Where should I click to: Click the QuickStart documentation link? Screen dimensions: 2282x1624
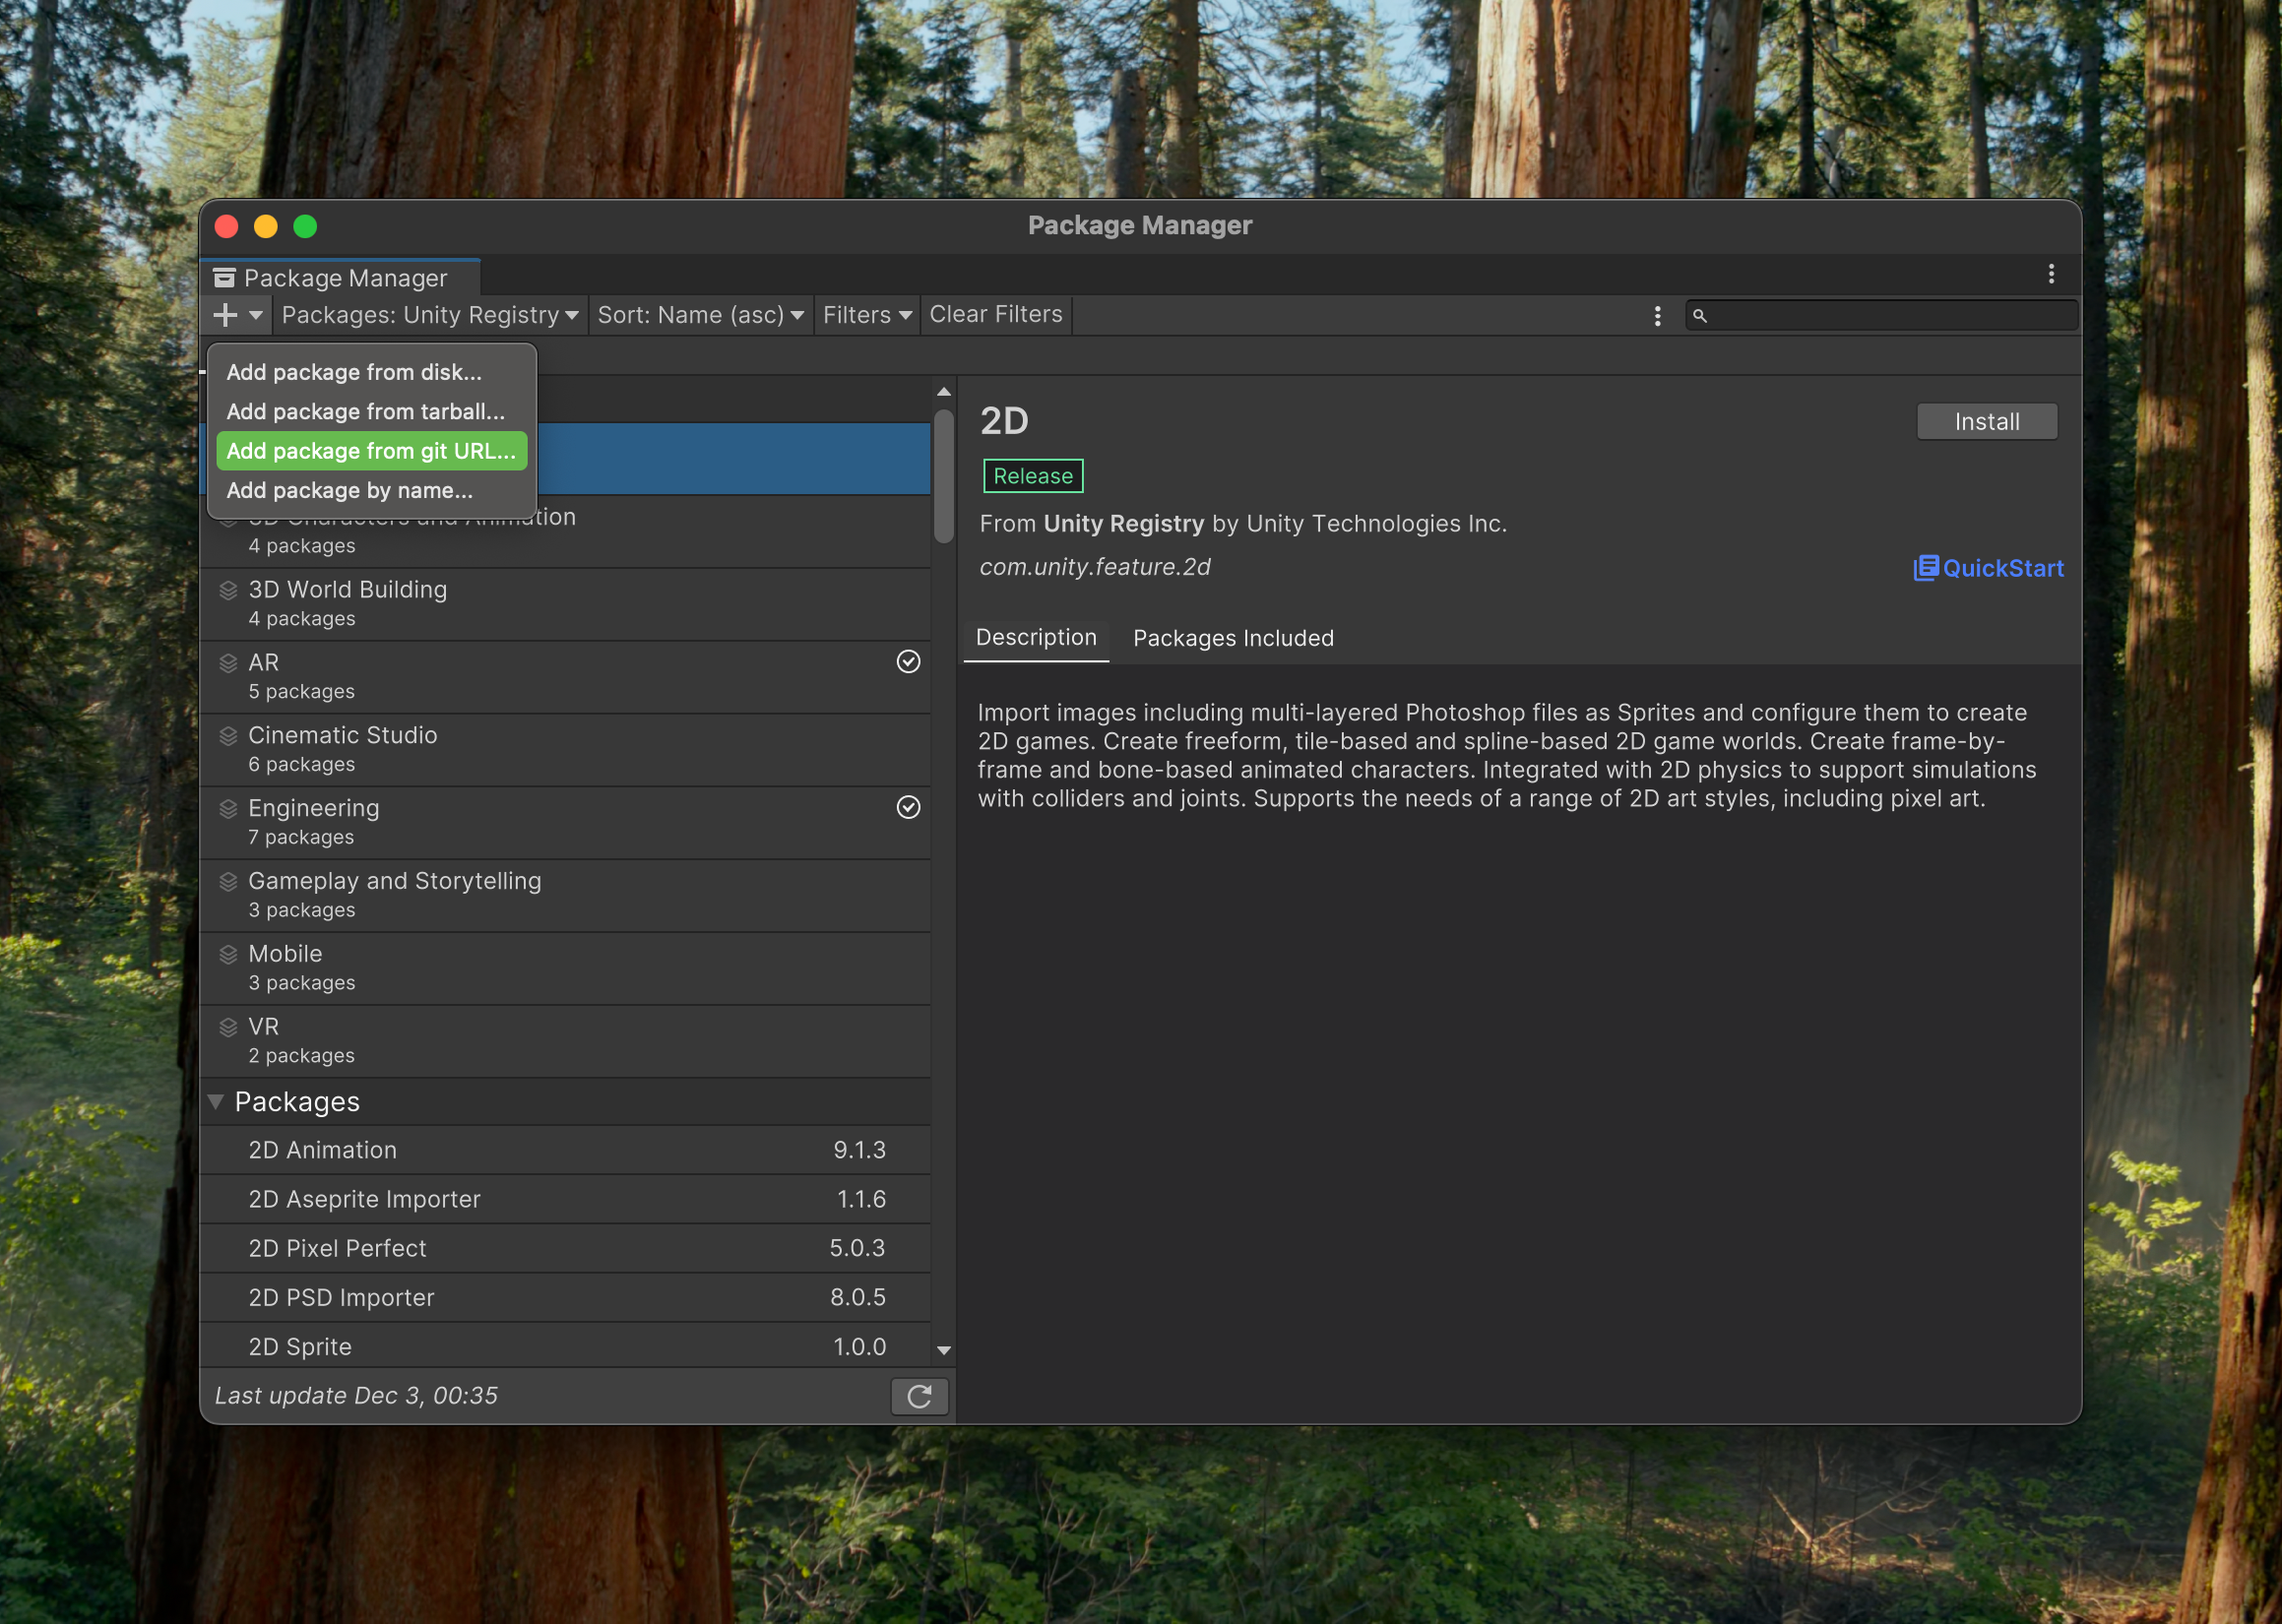[x=1988, y=568]
